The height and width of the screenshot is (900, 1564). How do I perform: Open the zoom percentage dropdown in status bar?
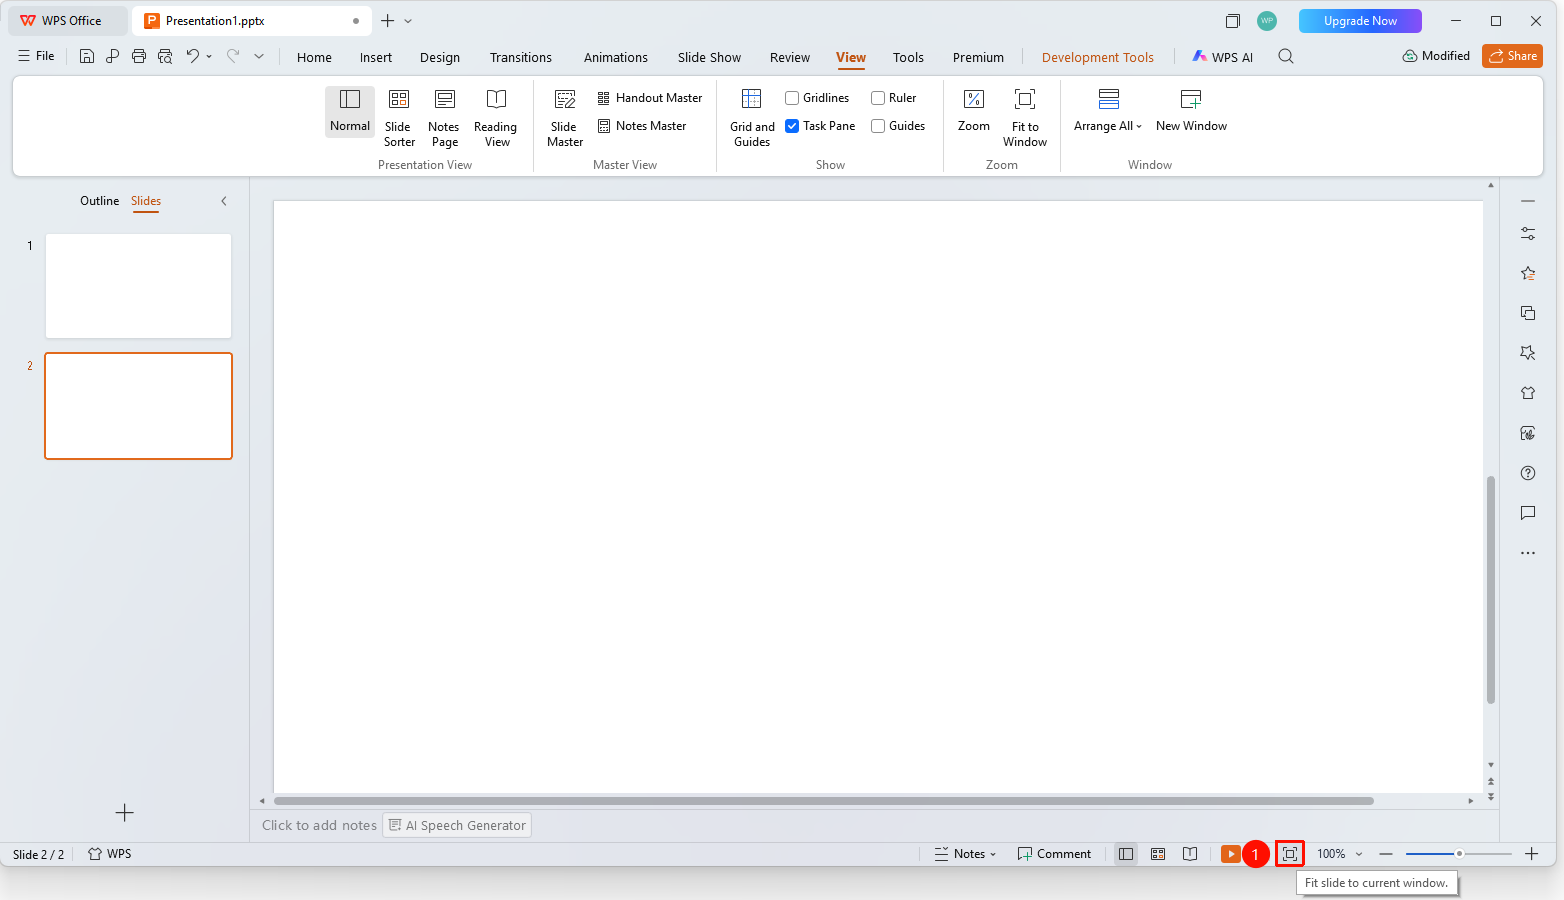(x=1359, y=854)
